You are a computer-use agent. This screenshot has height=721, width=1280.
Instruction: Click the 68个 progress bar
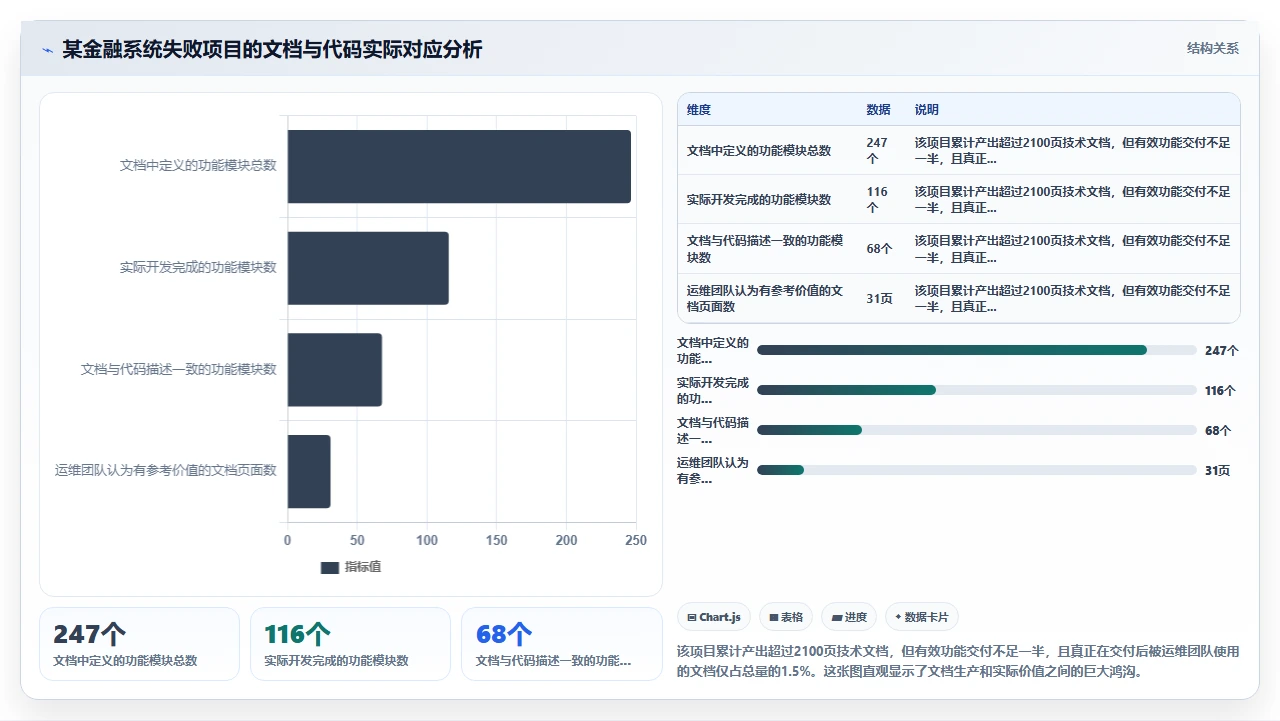click(977, 430)
